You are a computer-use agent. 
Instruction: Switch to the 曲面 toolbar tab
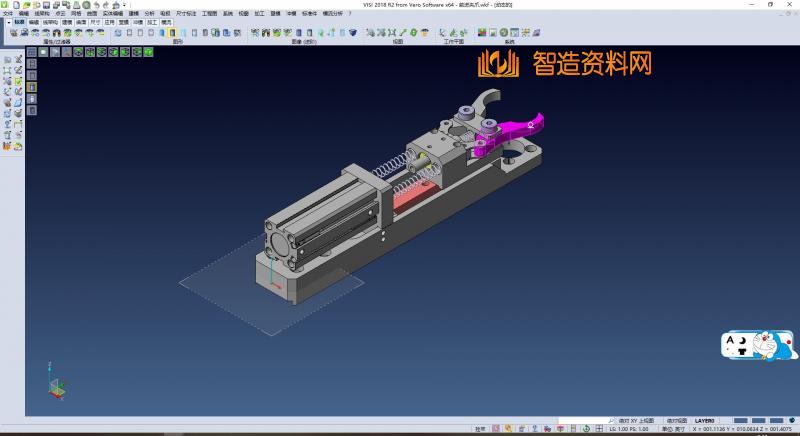click(81, 21)
